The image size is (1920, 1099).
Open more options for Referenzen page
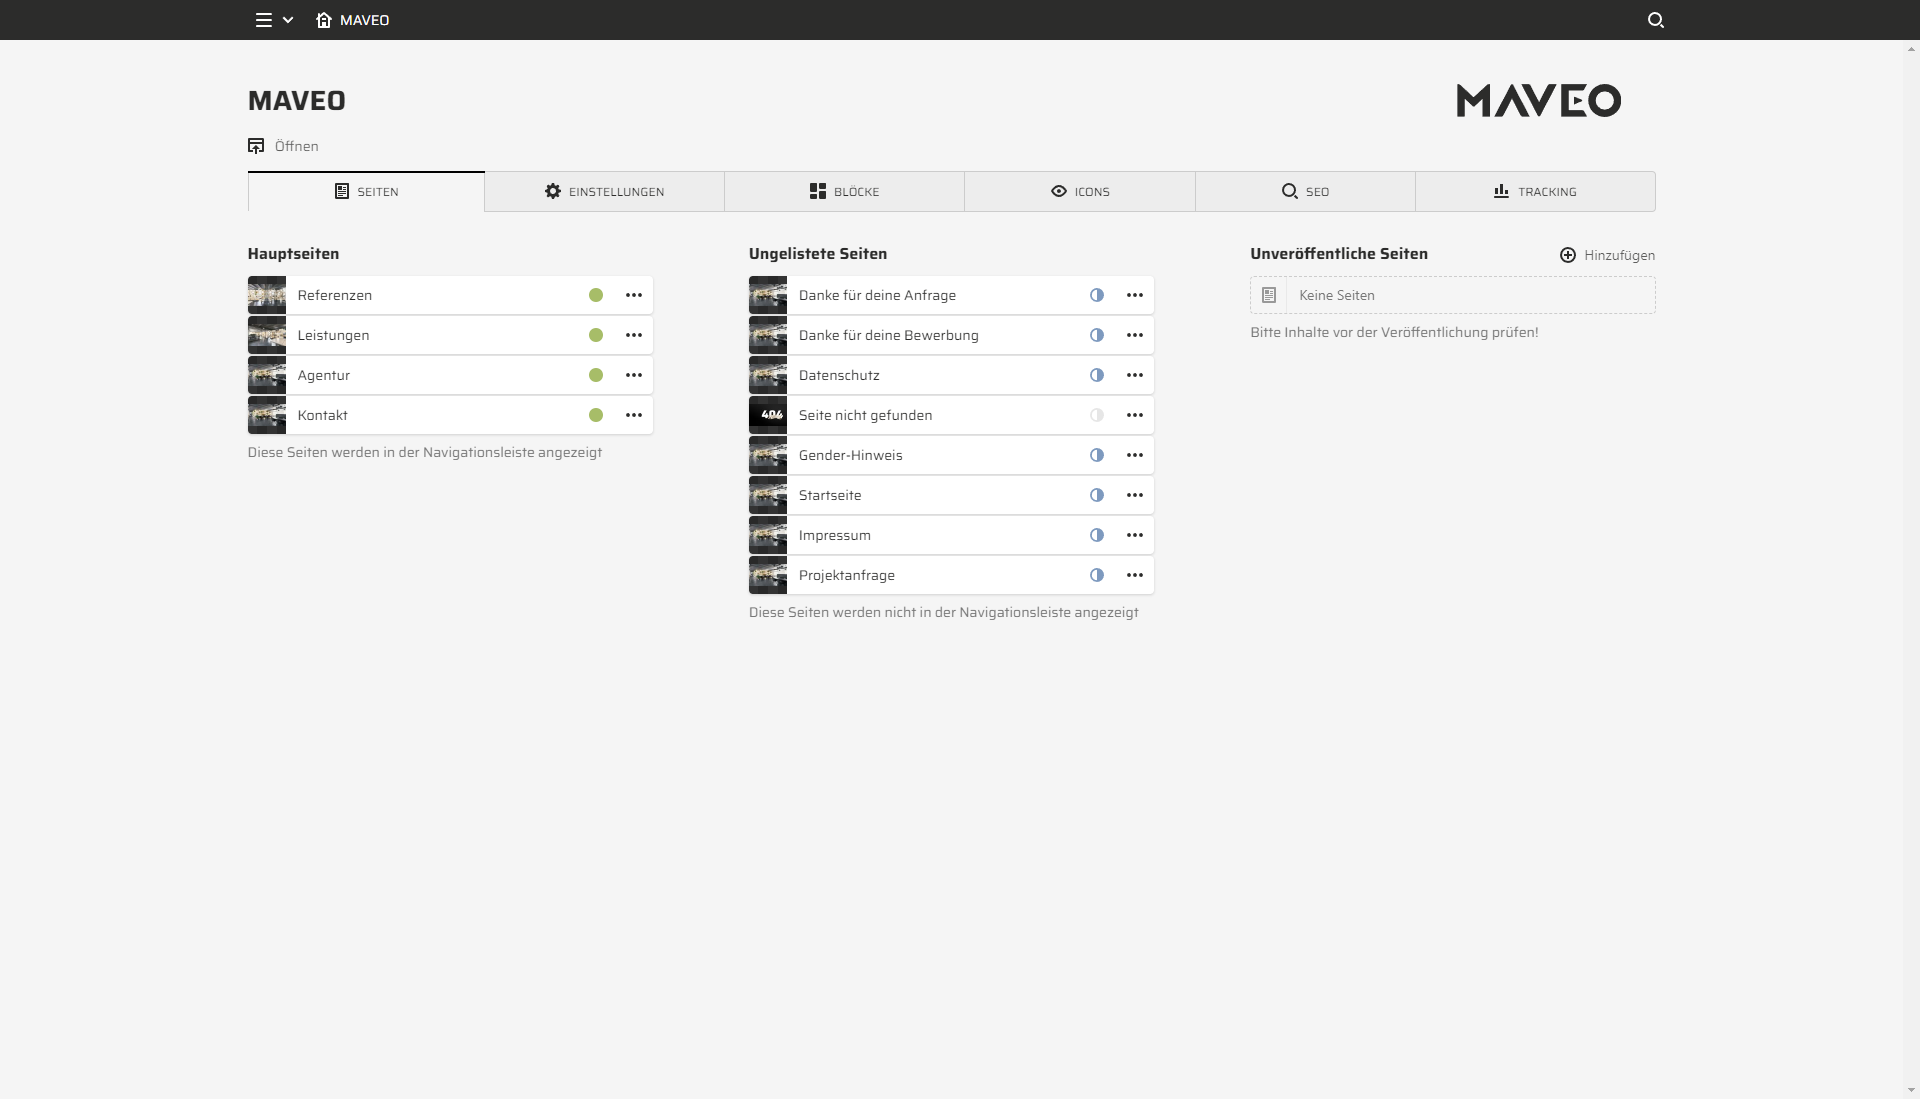tap(634, 295)
